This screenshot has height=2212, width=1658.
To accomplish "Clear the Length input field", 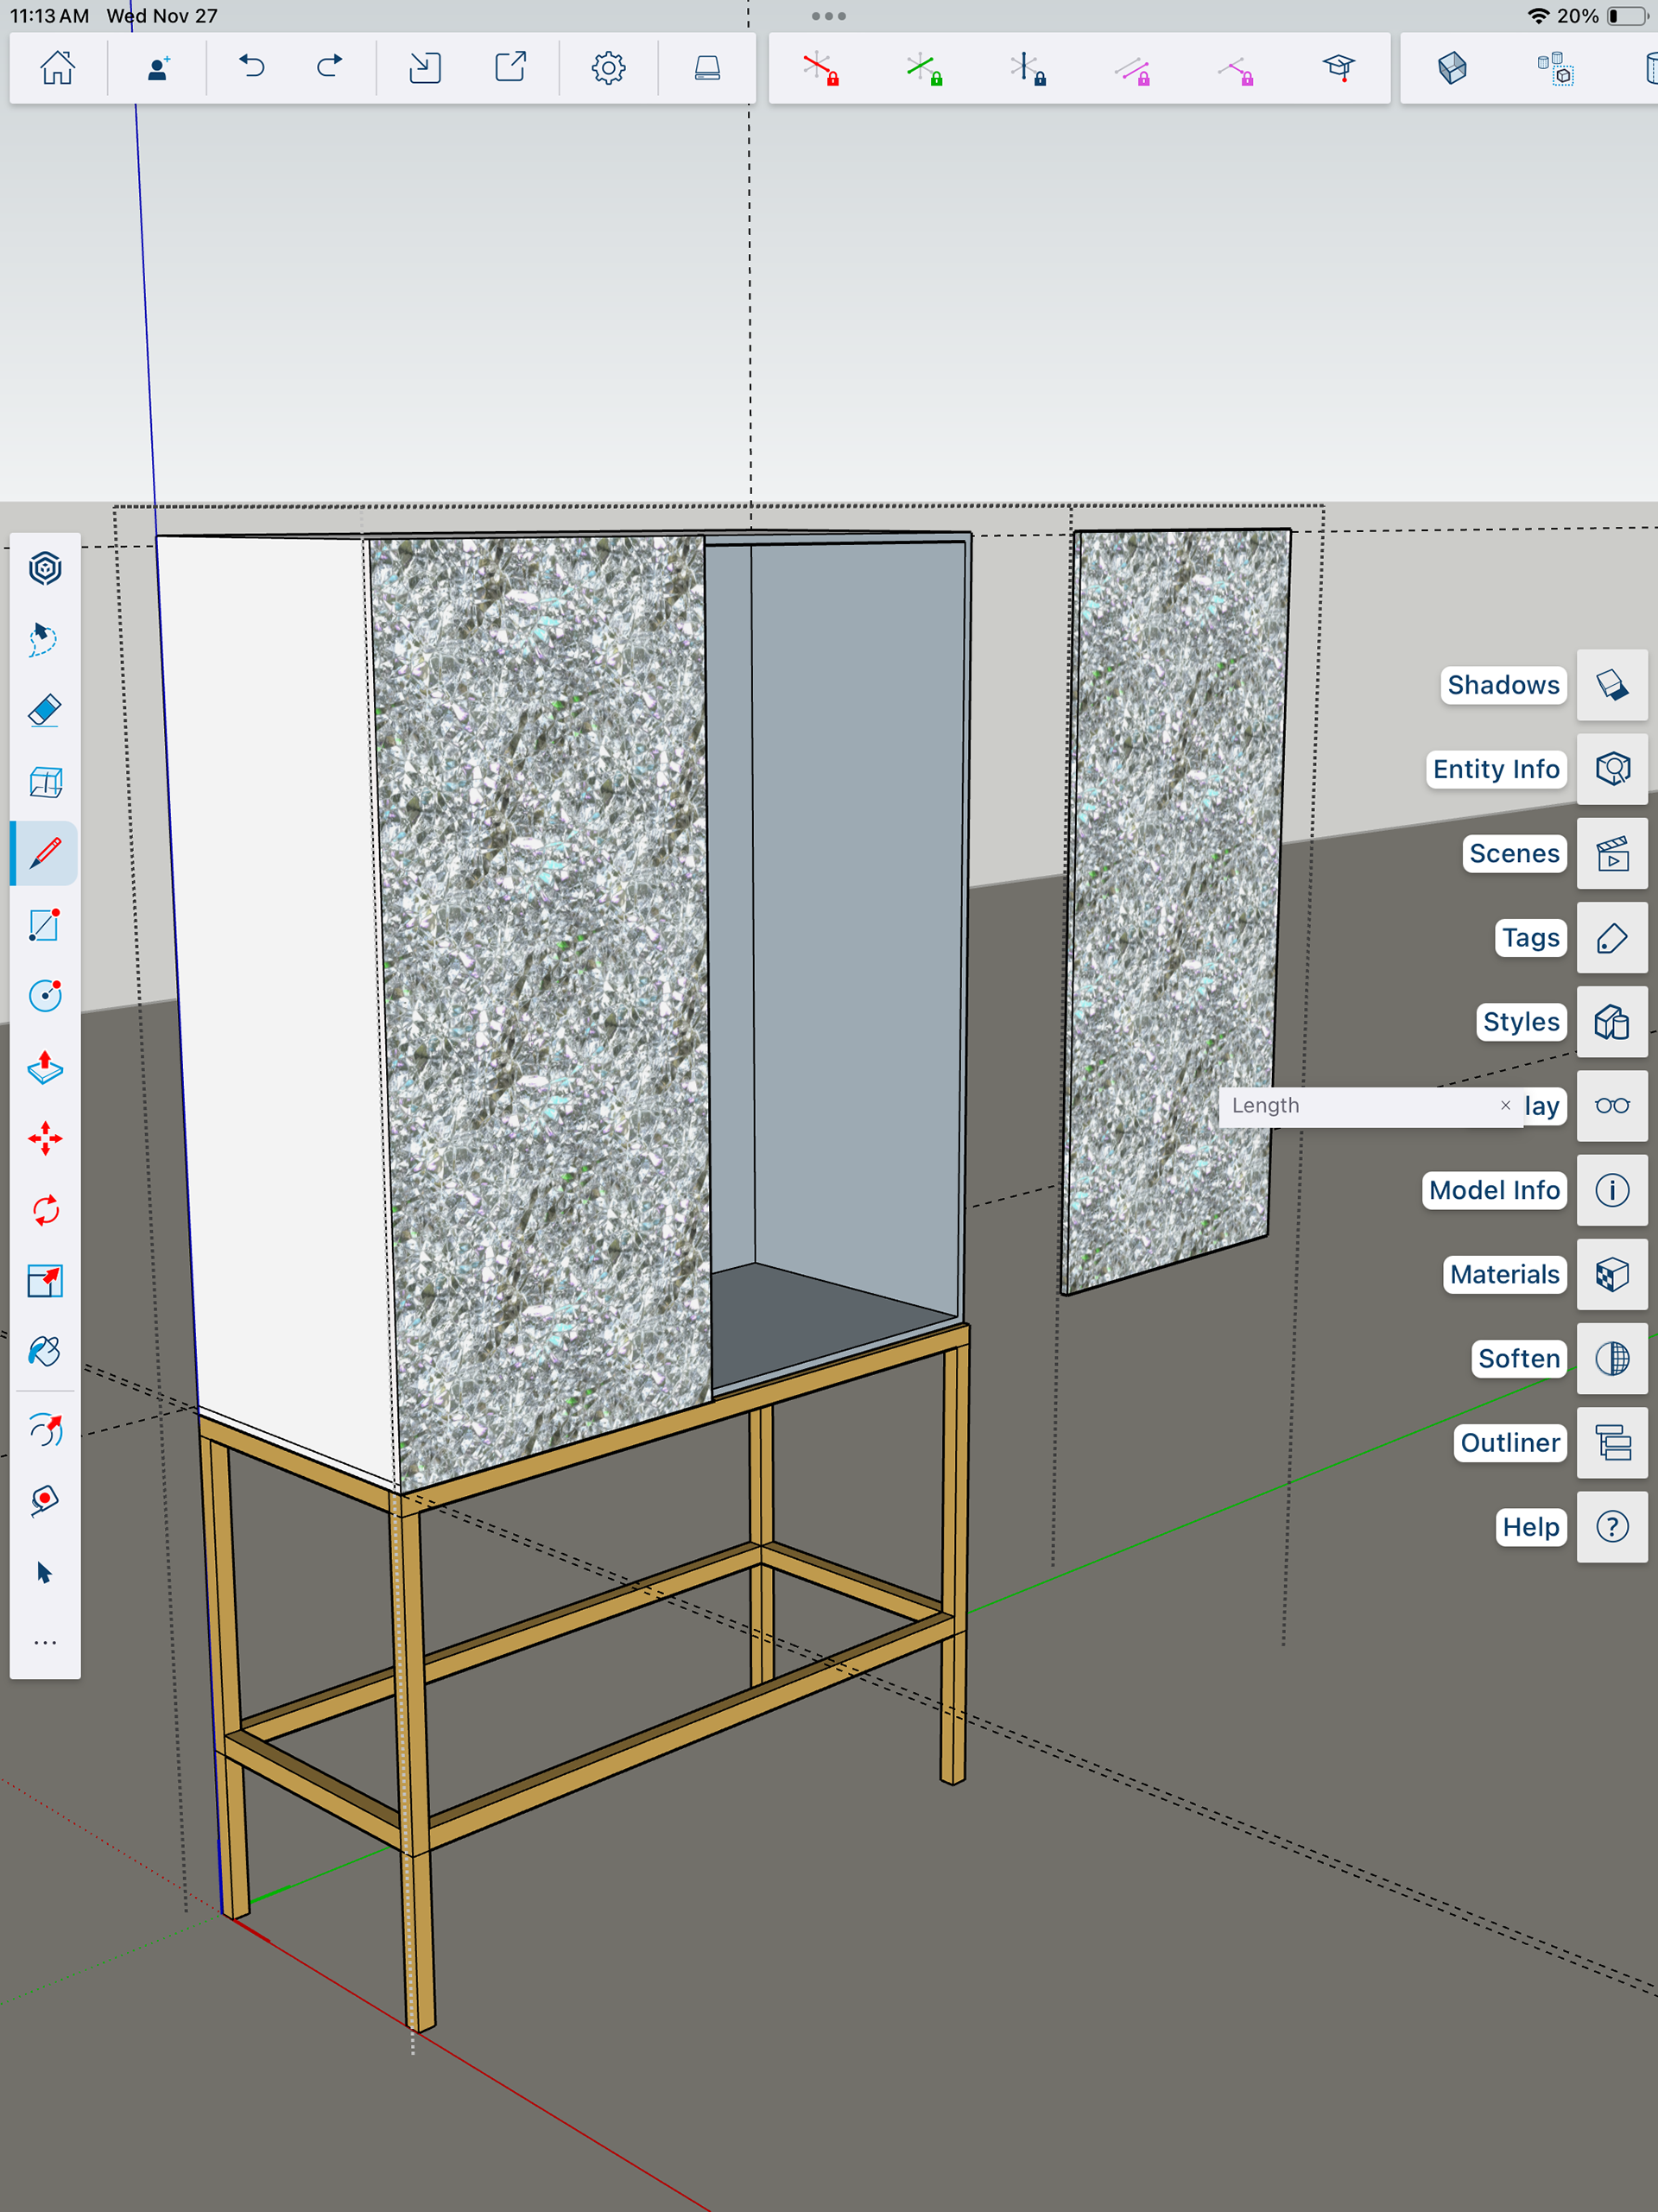I will click(1505, 1105).
